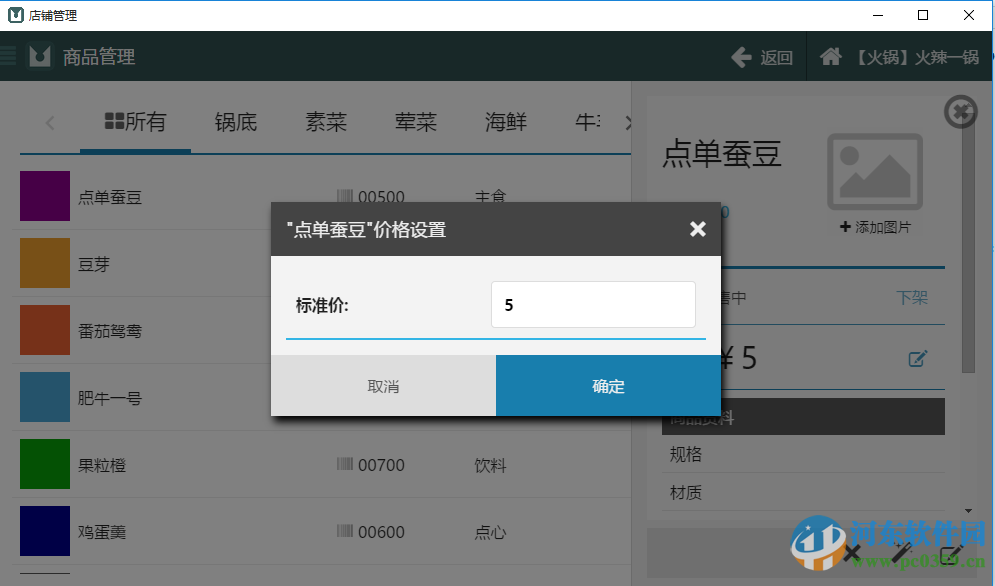Switch to the 锅底 tab

235,121
